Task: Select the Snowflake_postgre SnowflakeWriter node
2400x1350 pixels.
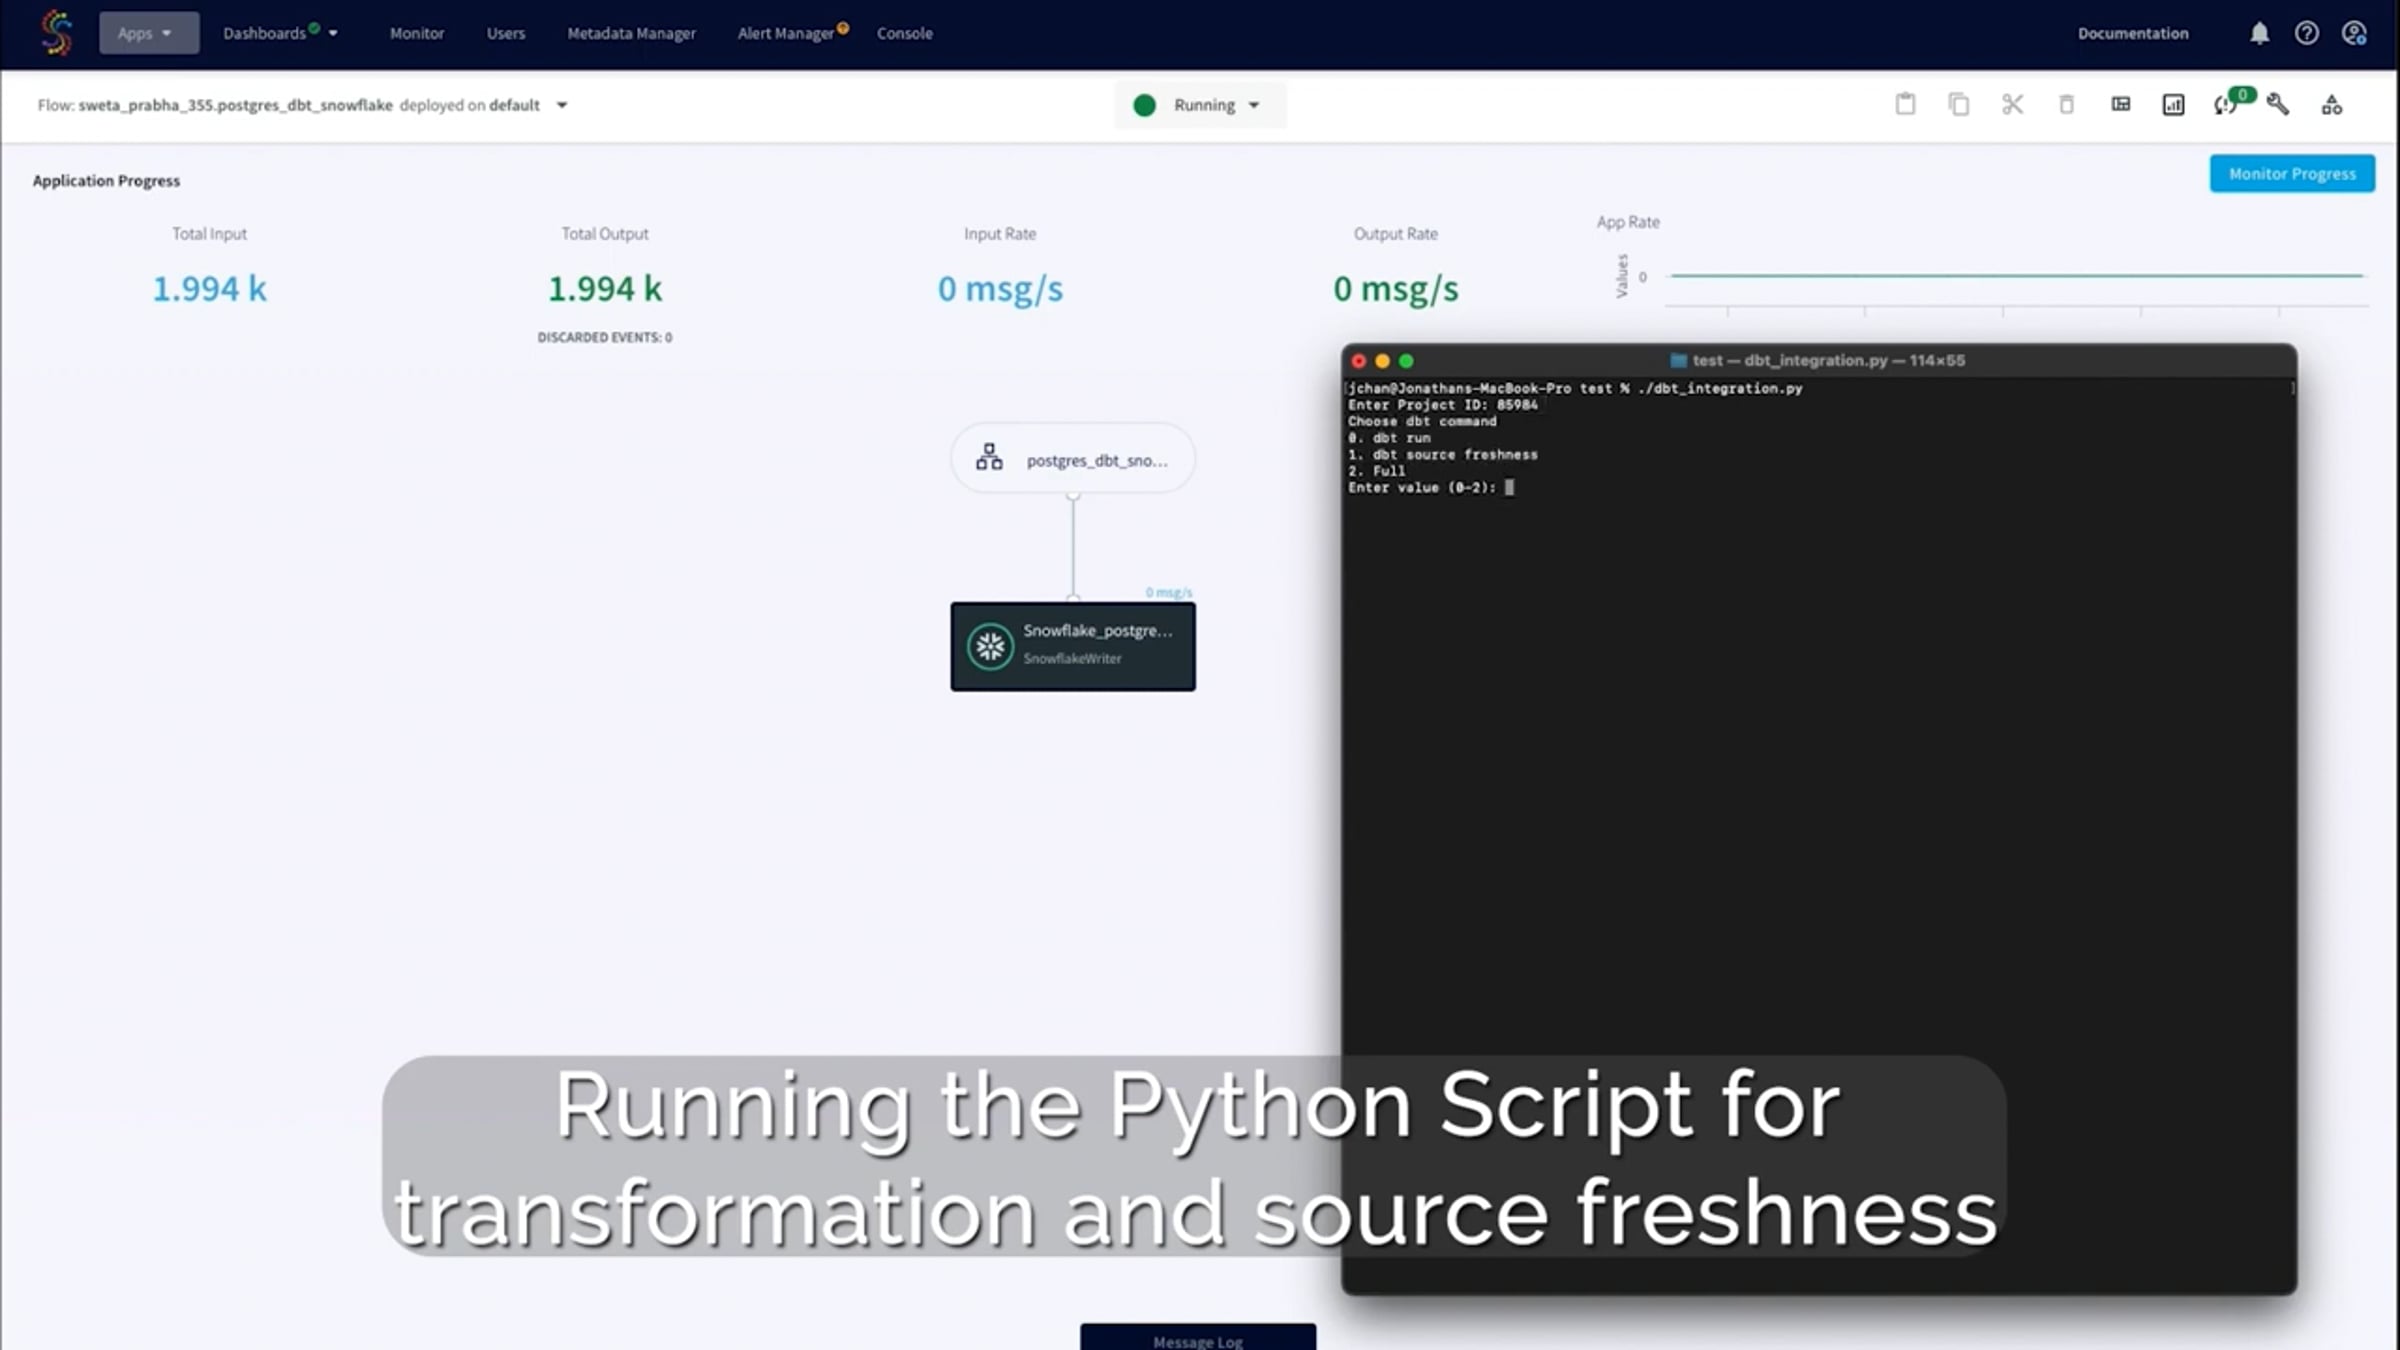Action: tap(1072, 646)
